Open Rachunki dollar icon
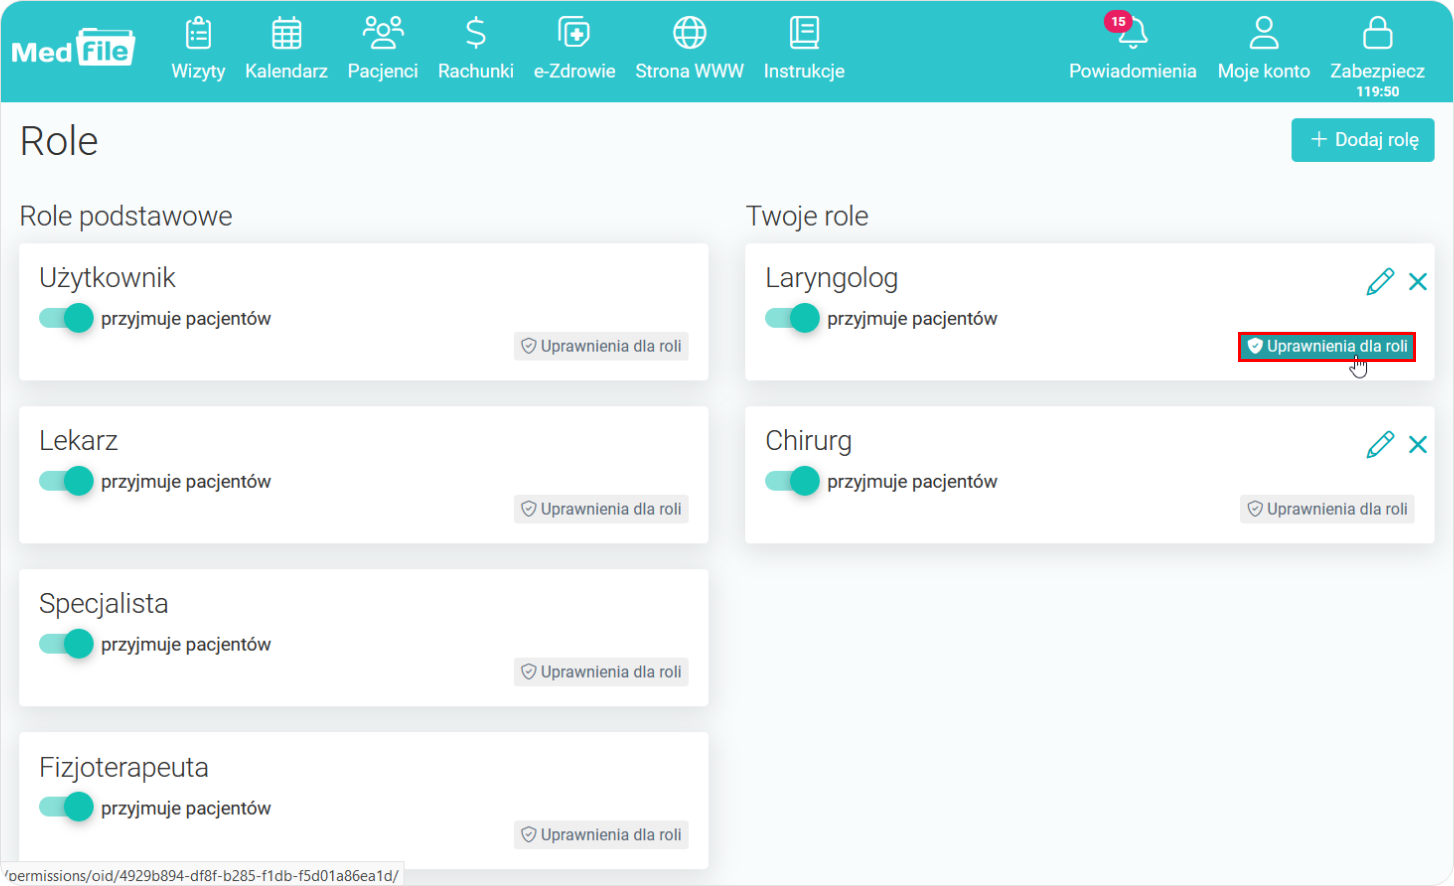 point(476,34)
